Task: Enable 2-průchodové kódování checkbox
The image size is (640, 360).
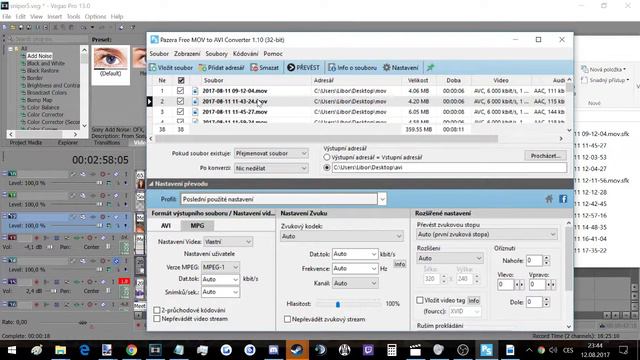Action: coord(157,310)
